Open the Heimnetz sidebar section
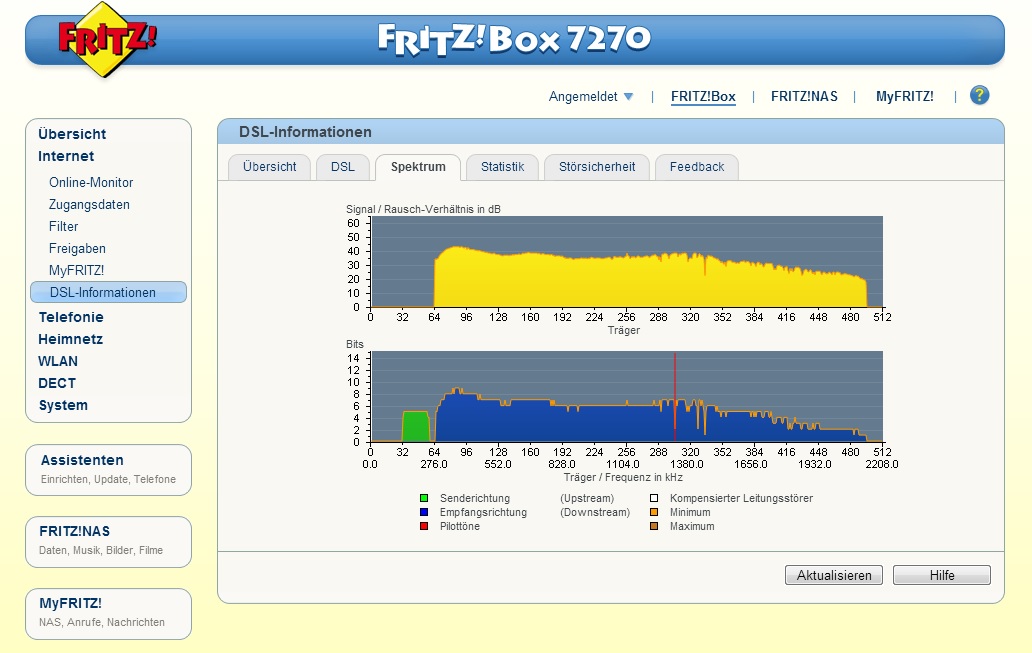 pyautogui.click(x=70, y=340)
